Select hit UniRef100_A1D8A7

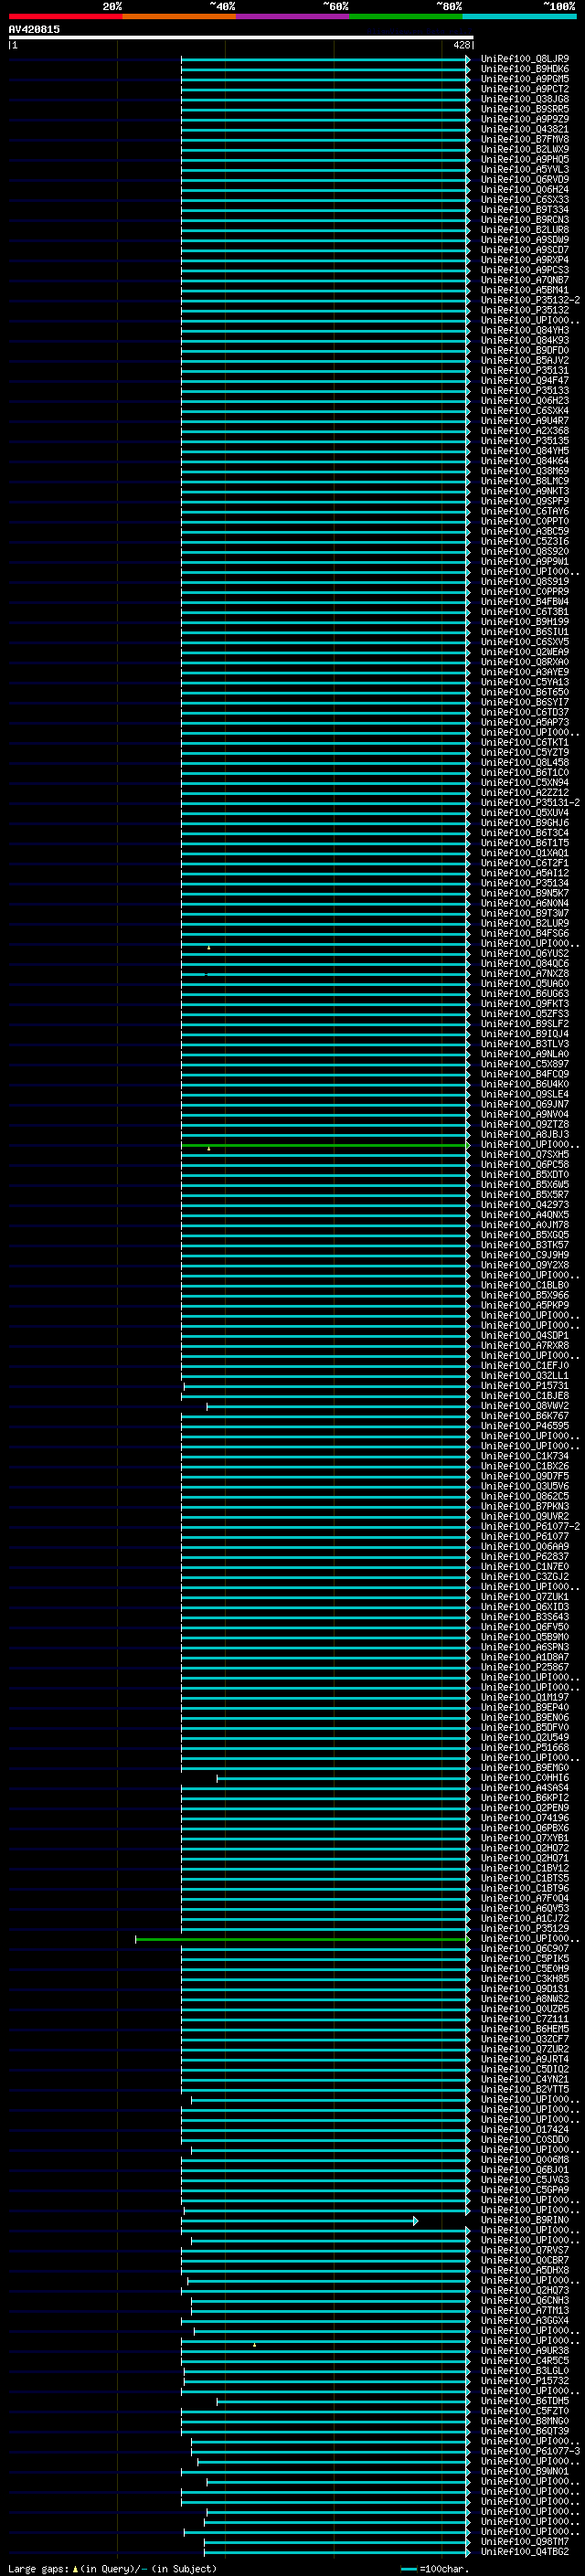click(x=525, y=1657)
